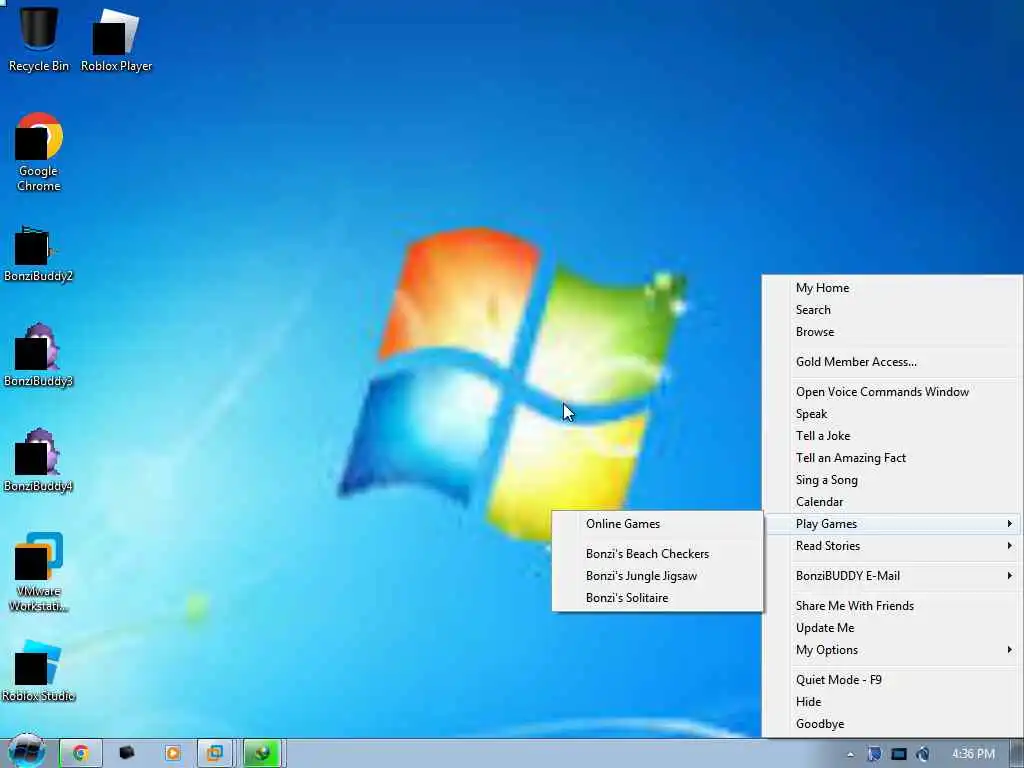This screenshot has width=1024, height=768.
Task: Expand the My Options submenu arrow
Action: tap(1010, 650)
